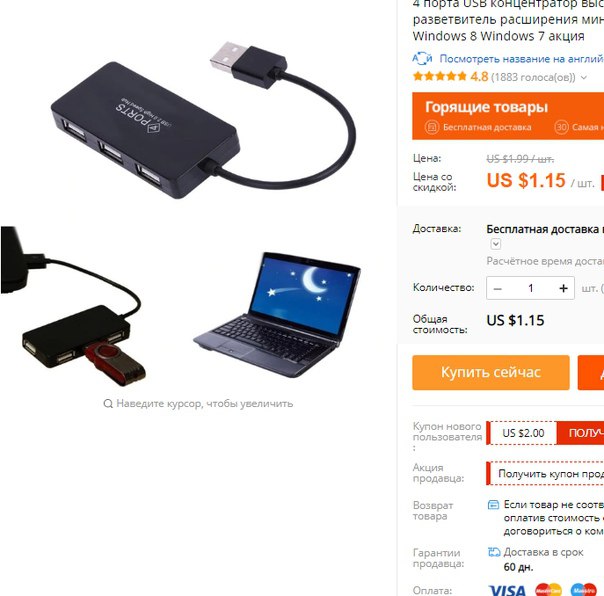Viewport: 604px width, 596px height.
Task: Decrease quantity with the minus button
Action: point(498,288)
